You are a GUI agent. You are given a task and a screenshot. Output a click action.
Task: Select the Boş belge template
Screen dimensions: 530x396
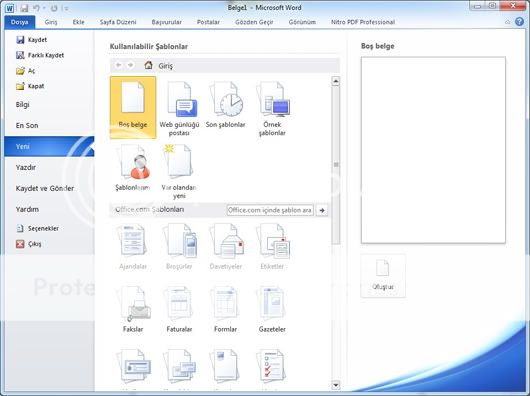(133, 107)
